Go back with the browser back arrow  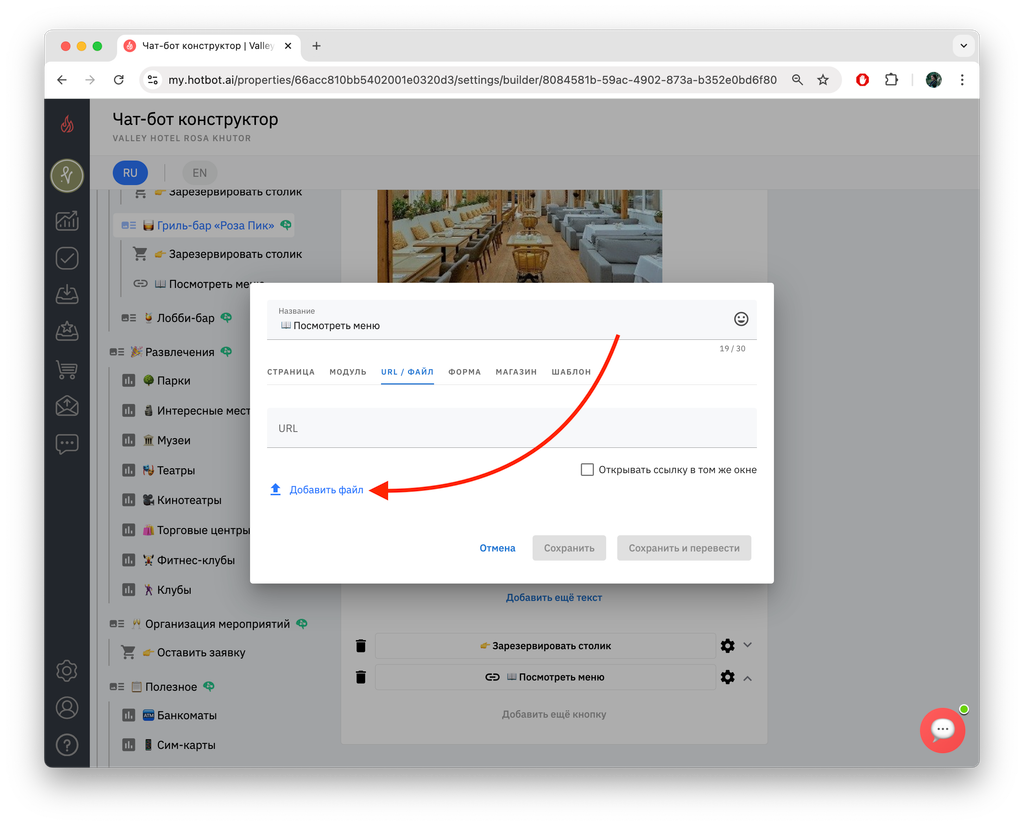tap(62, 80)
